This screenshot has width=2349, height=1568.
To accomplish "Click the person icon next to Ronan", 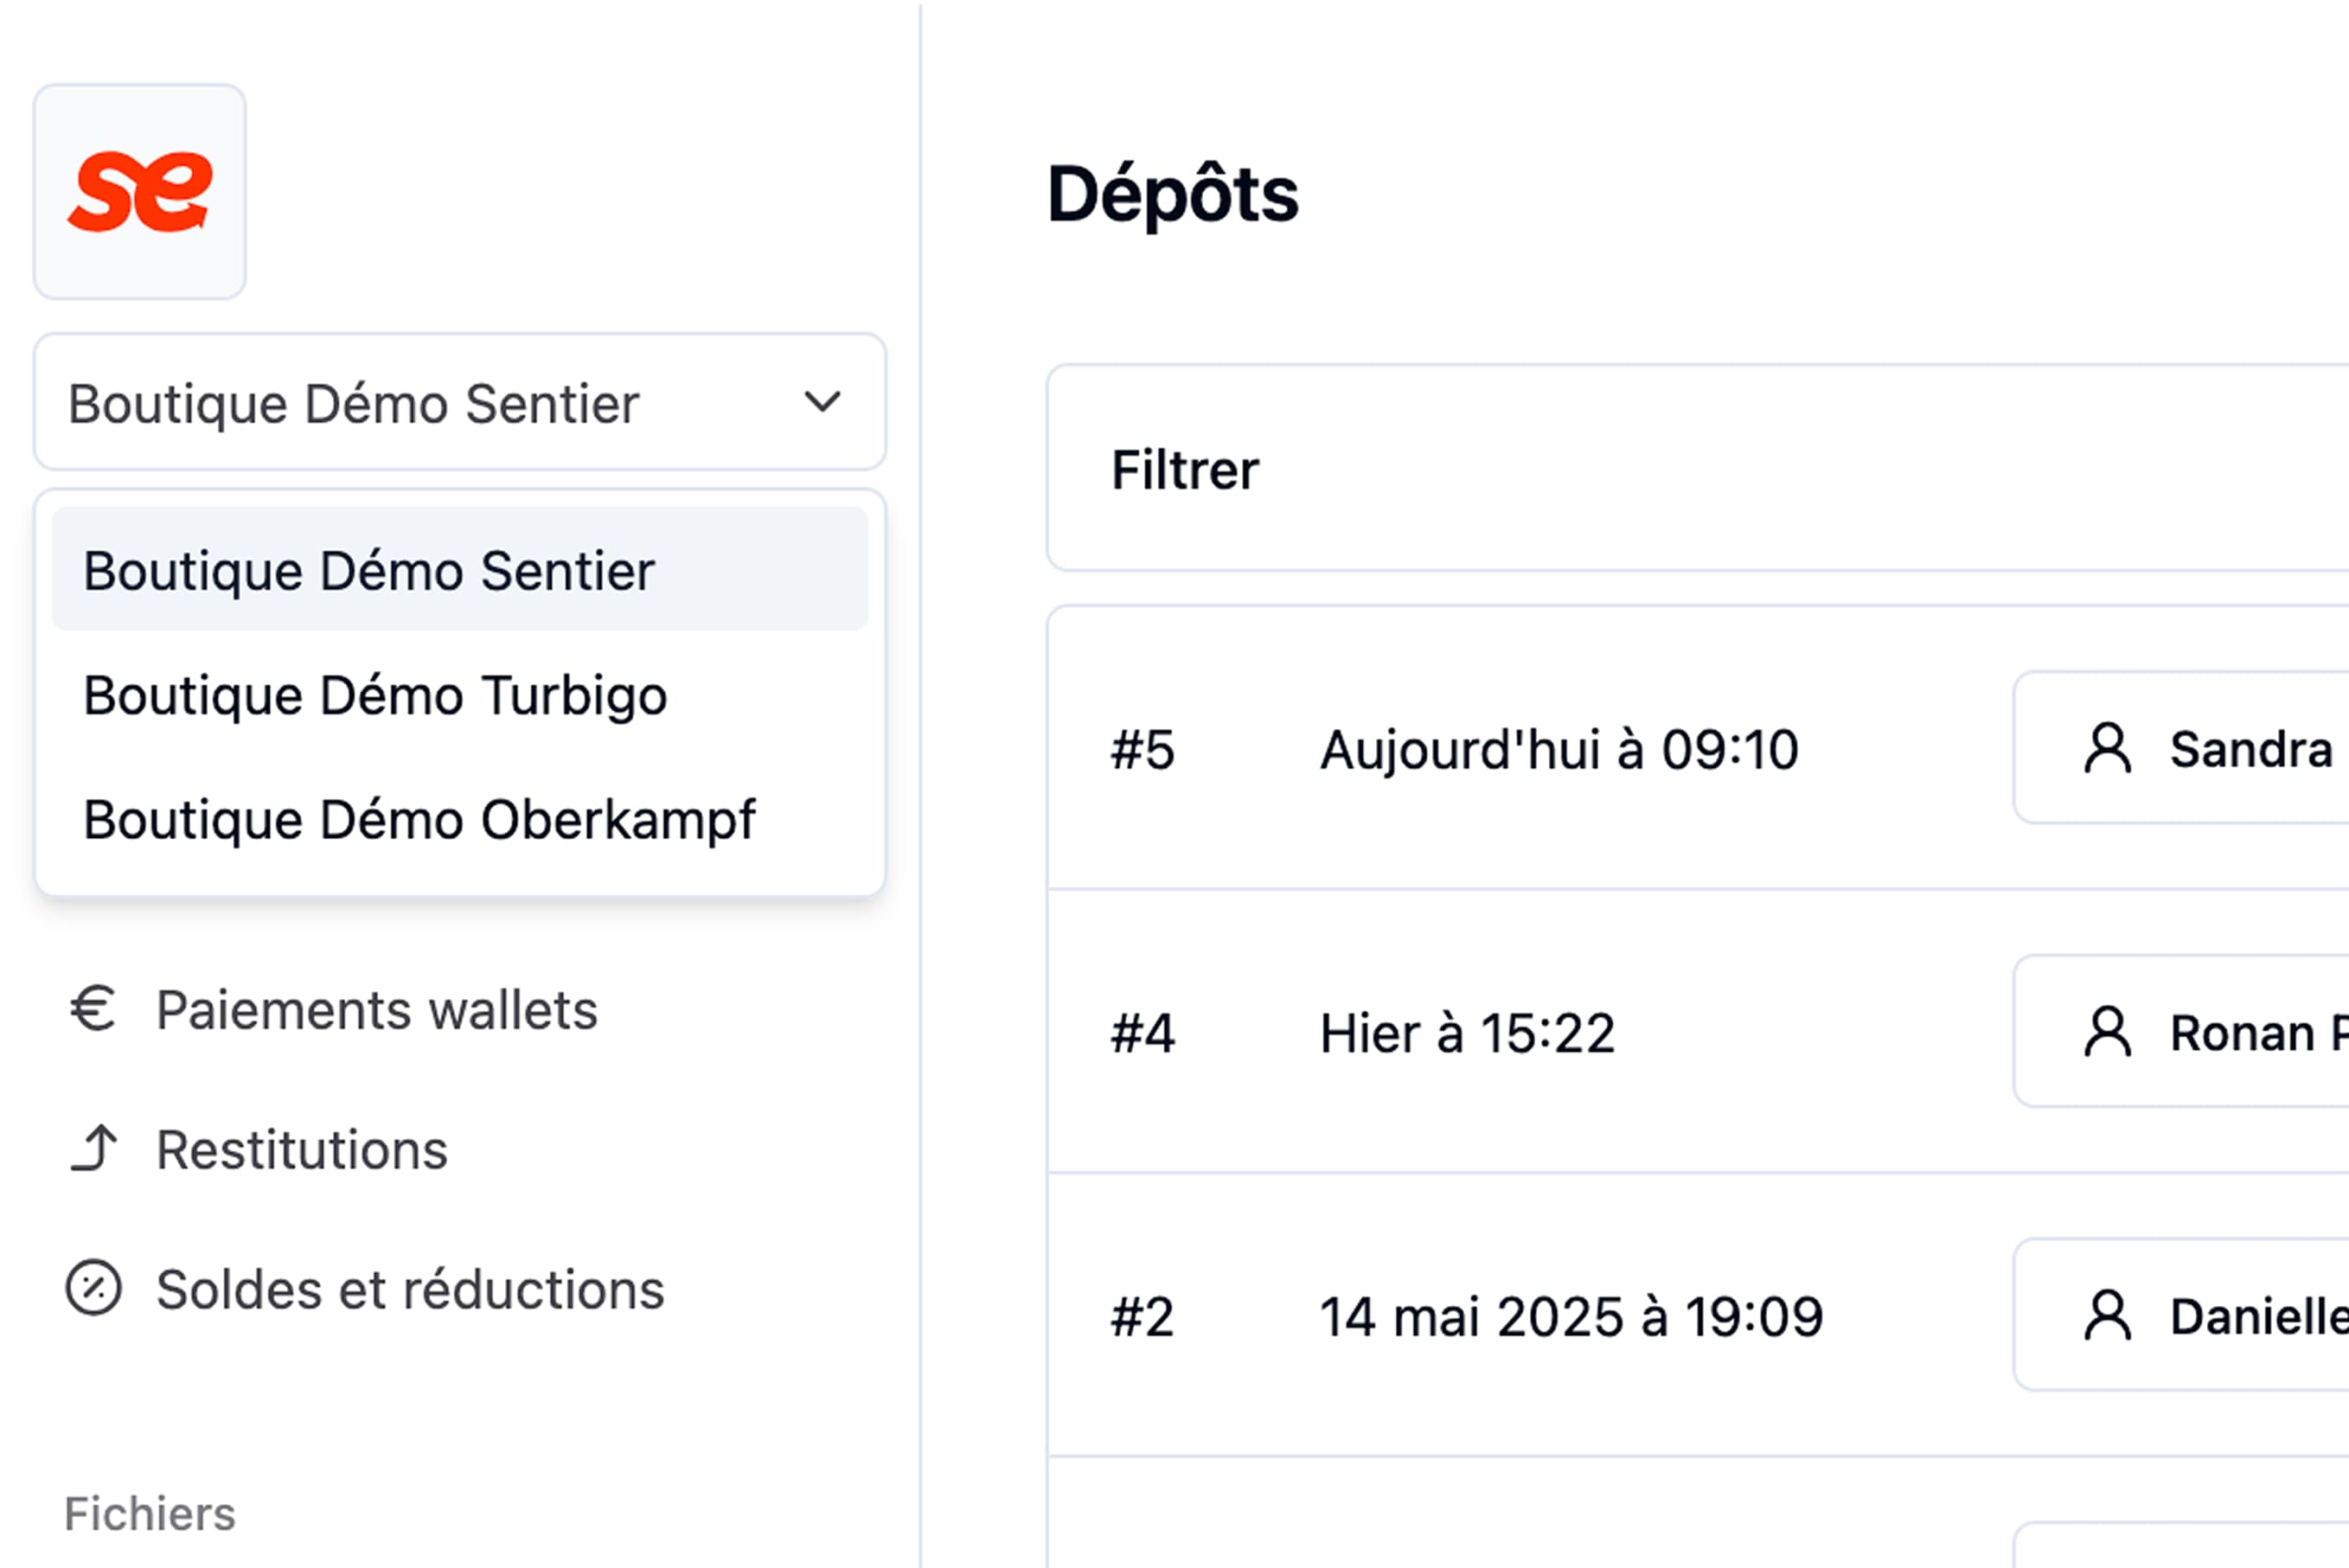I will pyautogui.click(x=2107, y=1032).
